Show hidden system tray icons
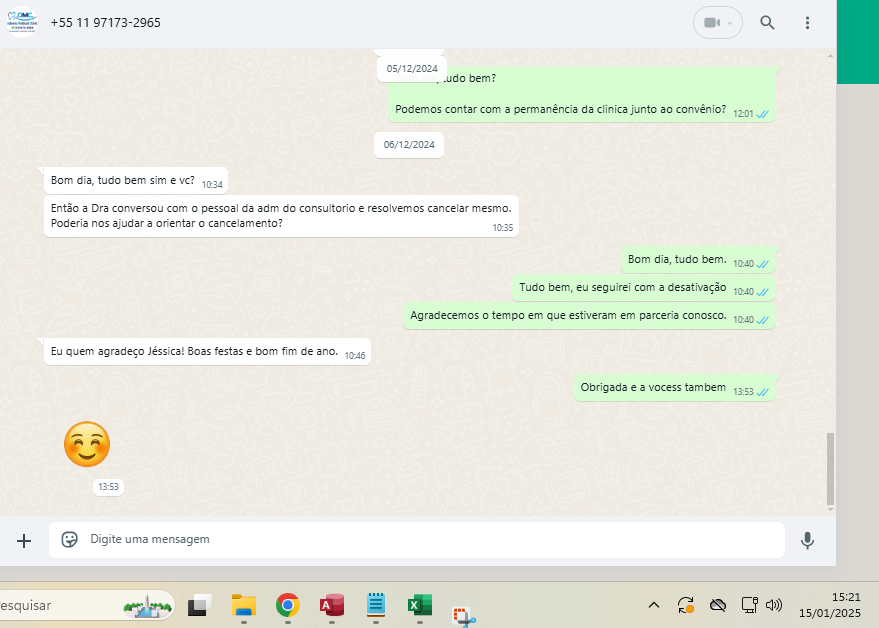The height and width of the screenshot is (628, 879). pyautogui.click(x=654, y=605)
